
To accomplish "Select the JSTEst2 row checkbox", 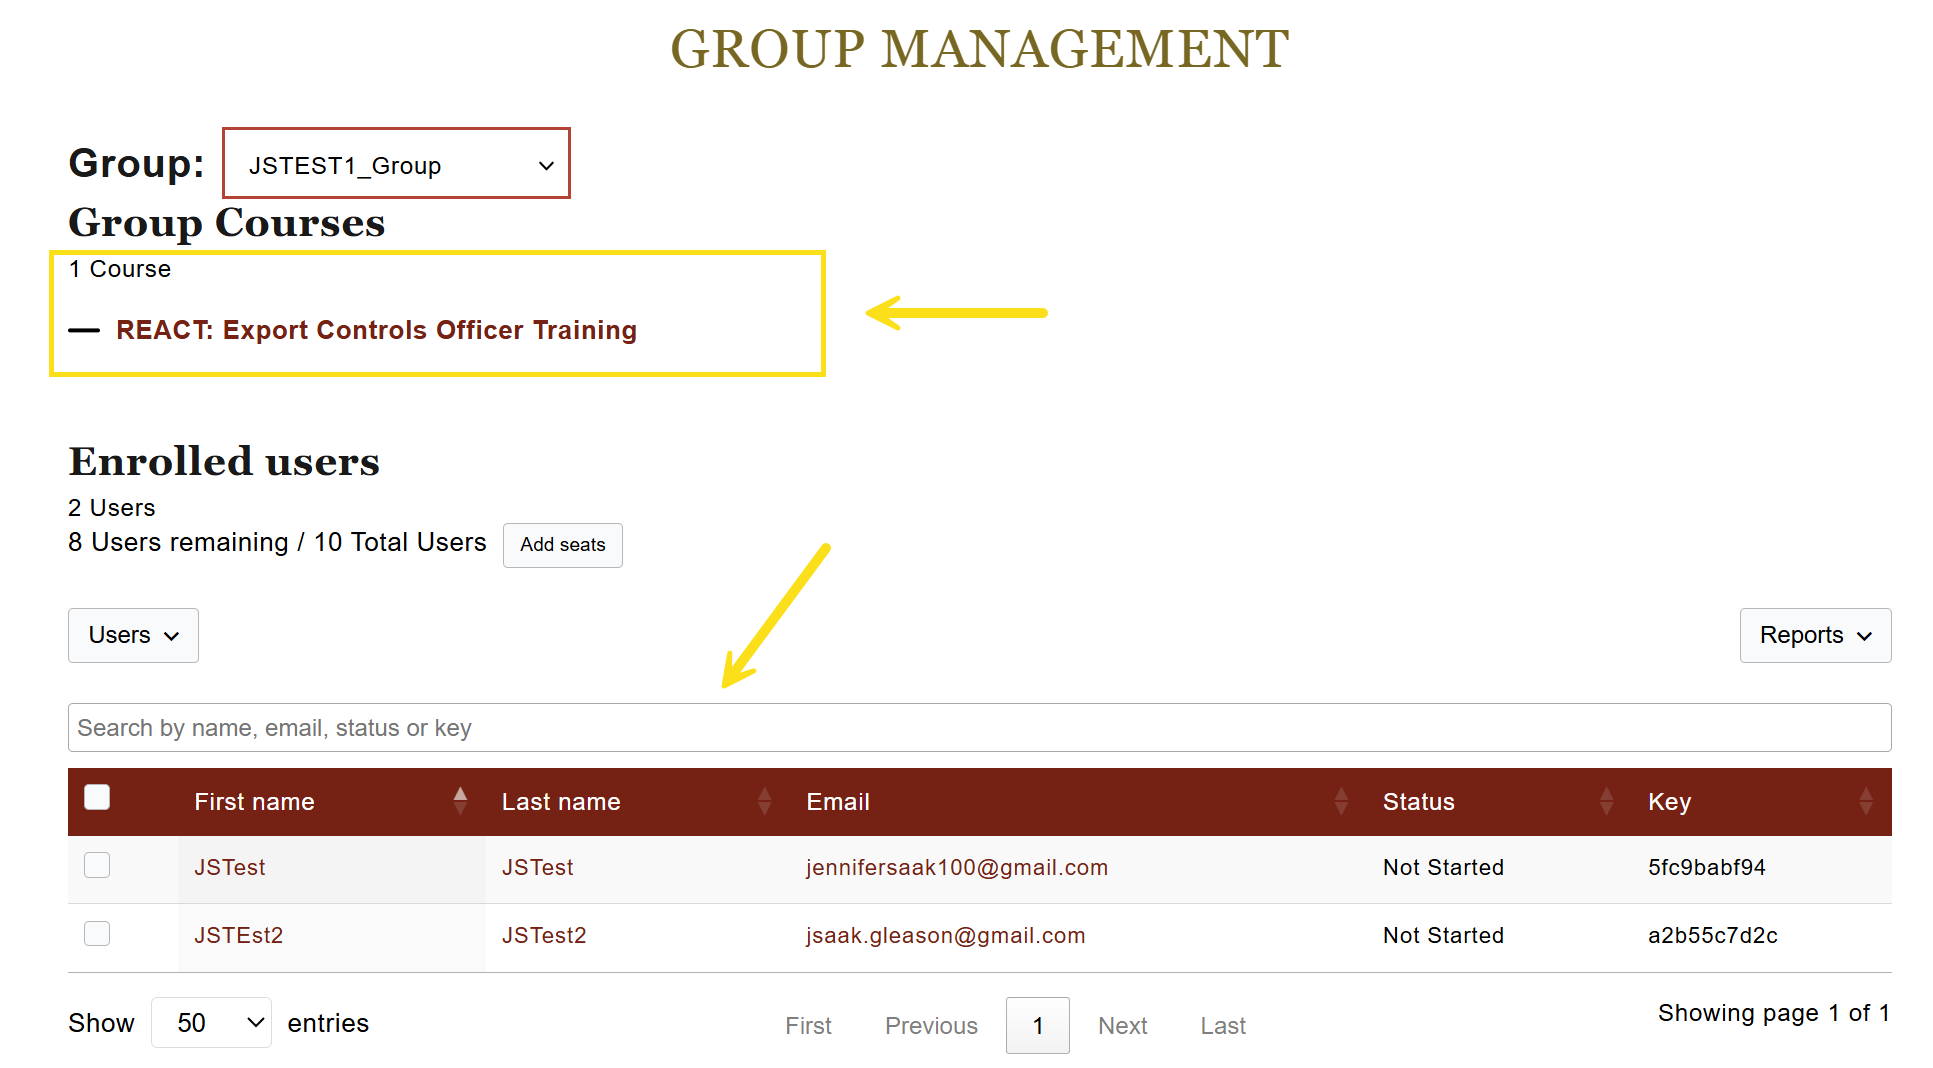I will point(97,933).
